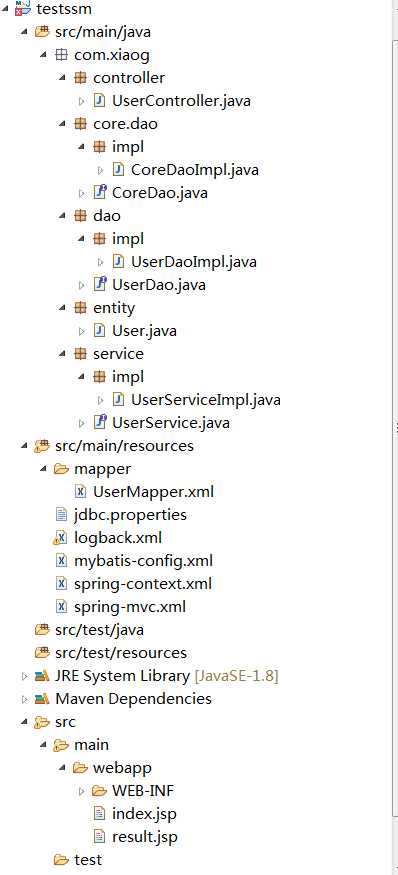Select the src/test/java source folder

coord(99,630)
